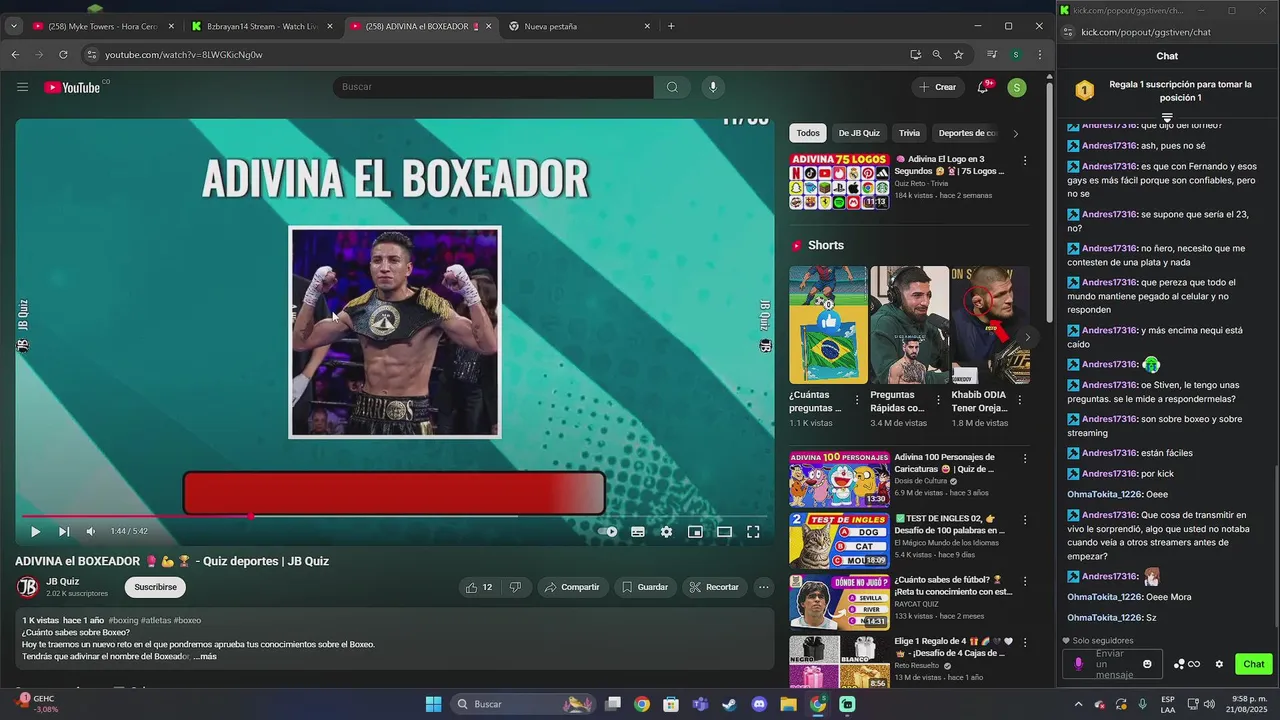Open options for ¿Cuánto sabes de fútbol? video
This screenshot has width=1280, height=720.
1024,581
